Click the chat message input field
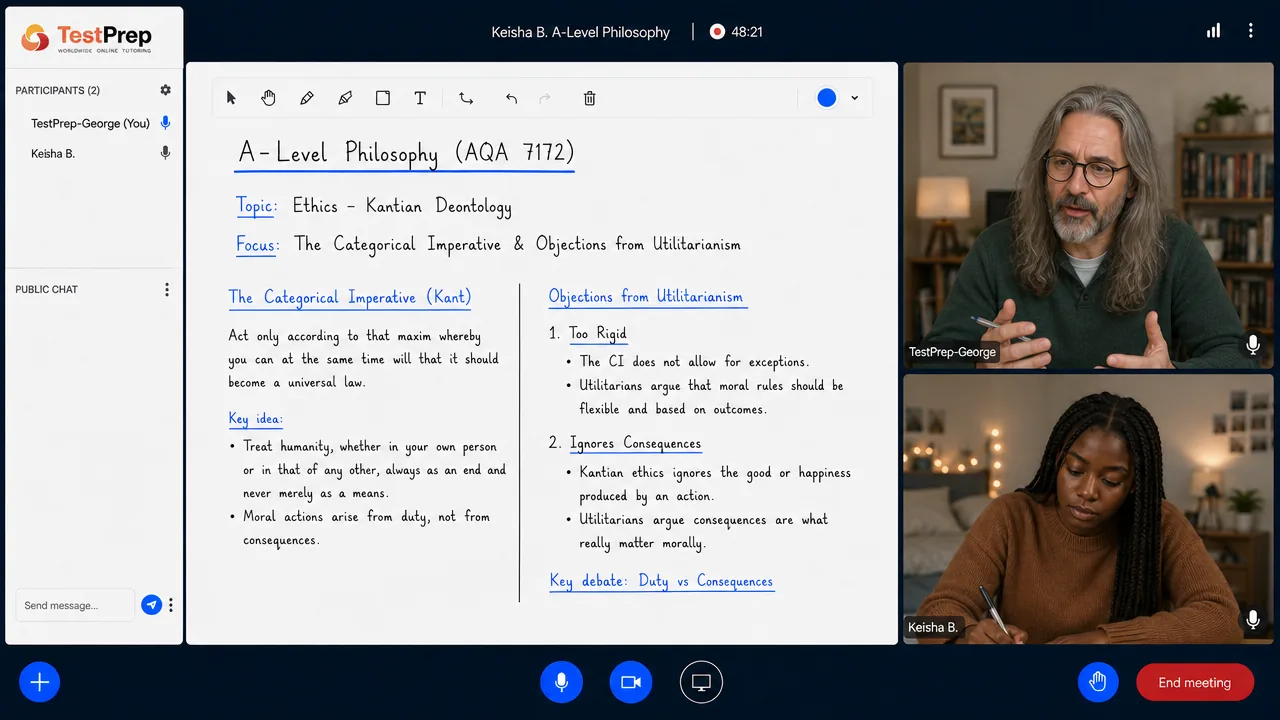 tap(75, 605)
